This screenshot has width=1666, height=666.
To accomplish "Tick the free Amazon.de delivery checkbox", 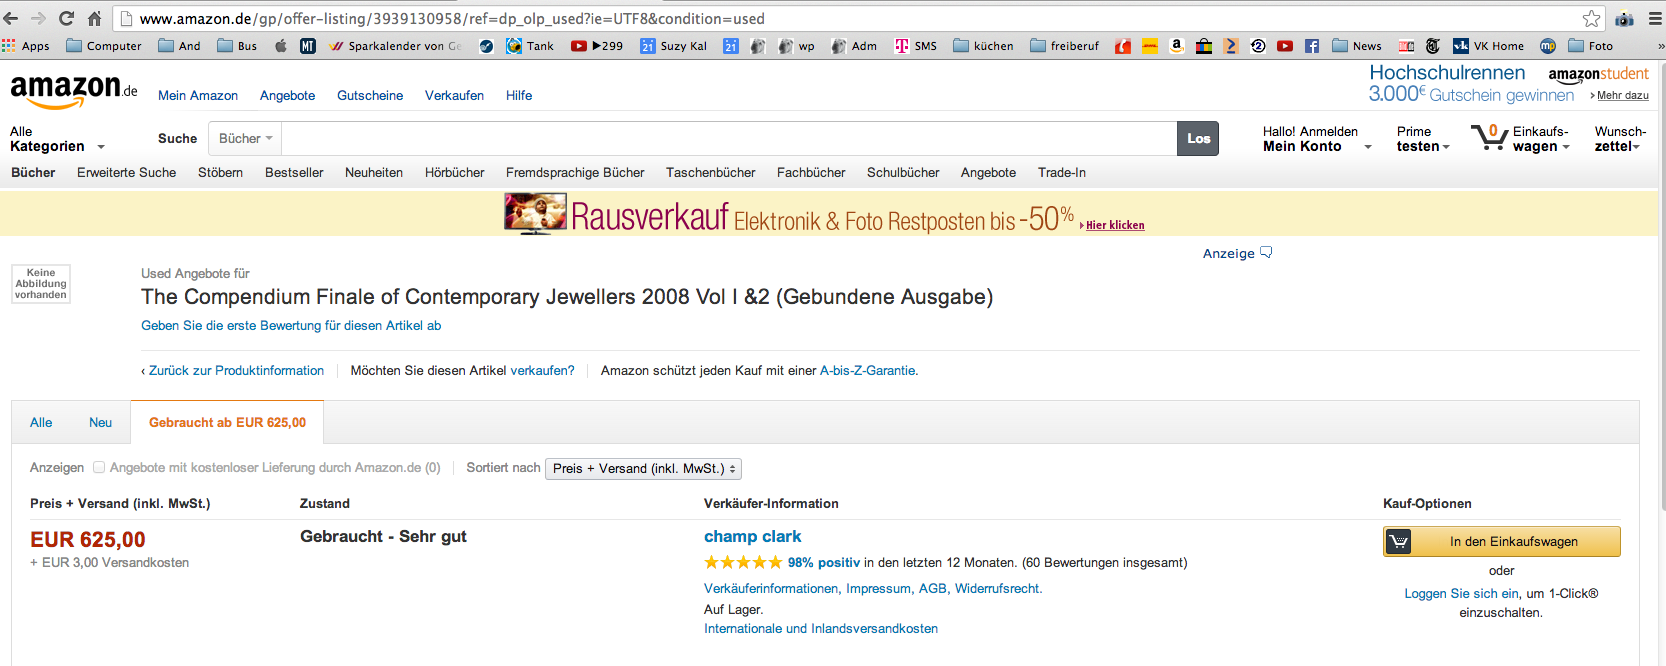I will pos(99,467).
